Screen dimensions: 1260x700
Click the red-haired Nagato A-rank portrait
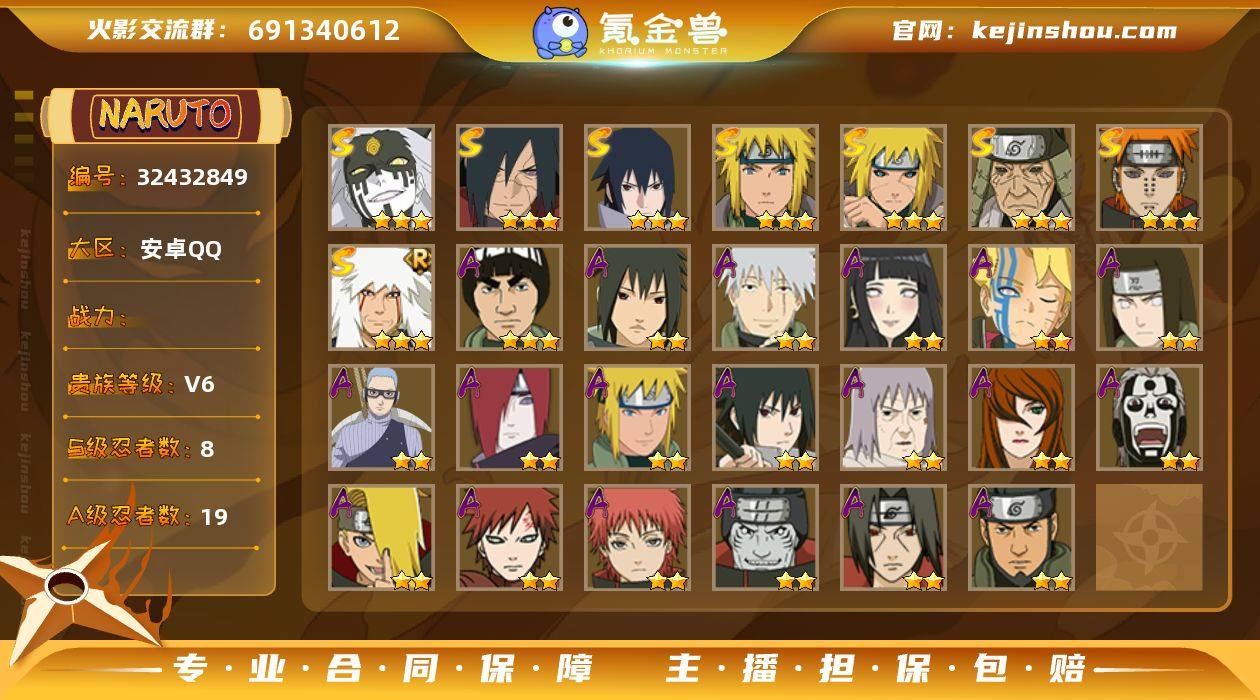510,418
